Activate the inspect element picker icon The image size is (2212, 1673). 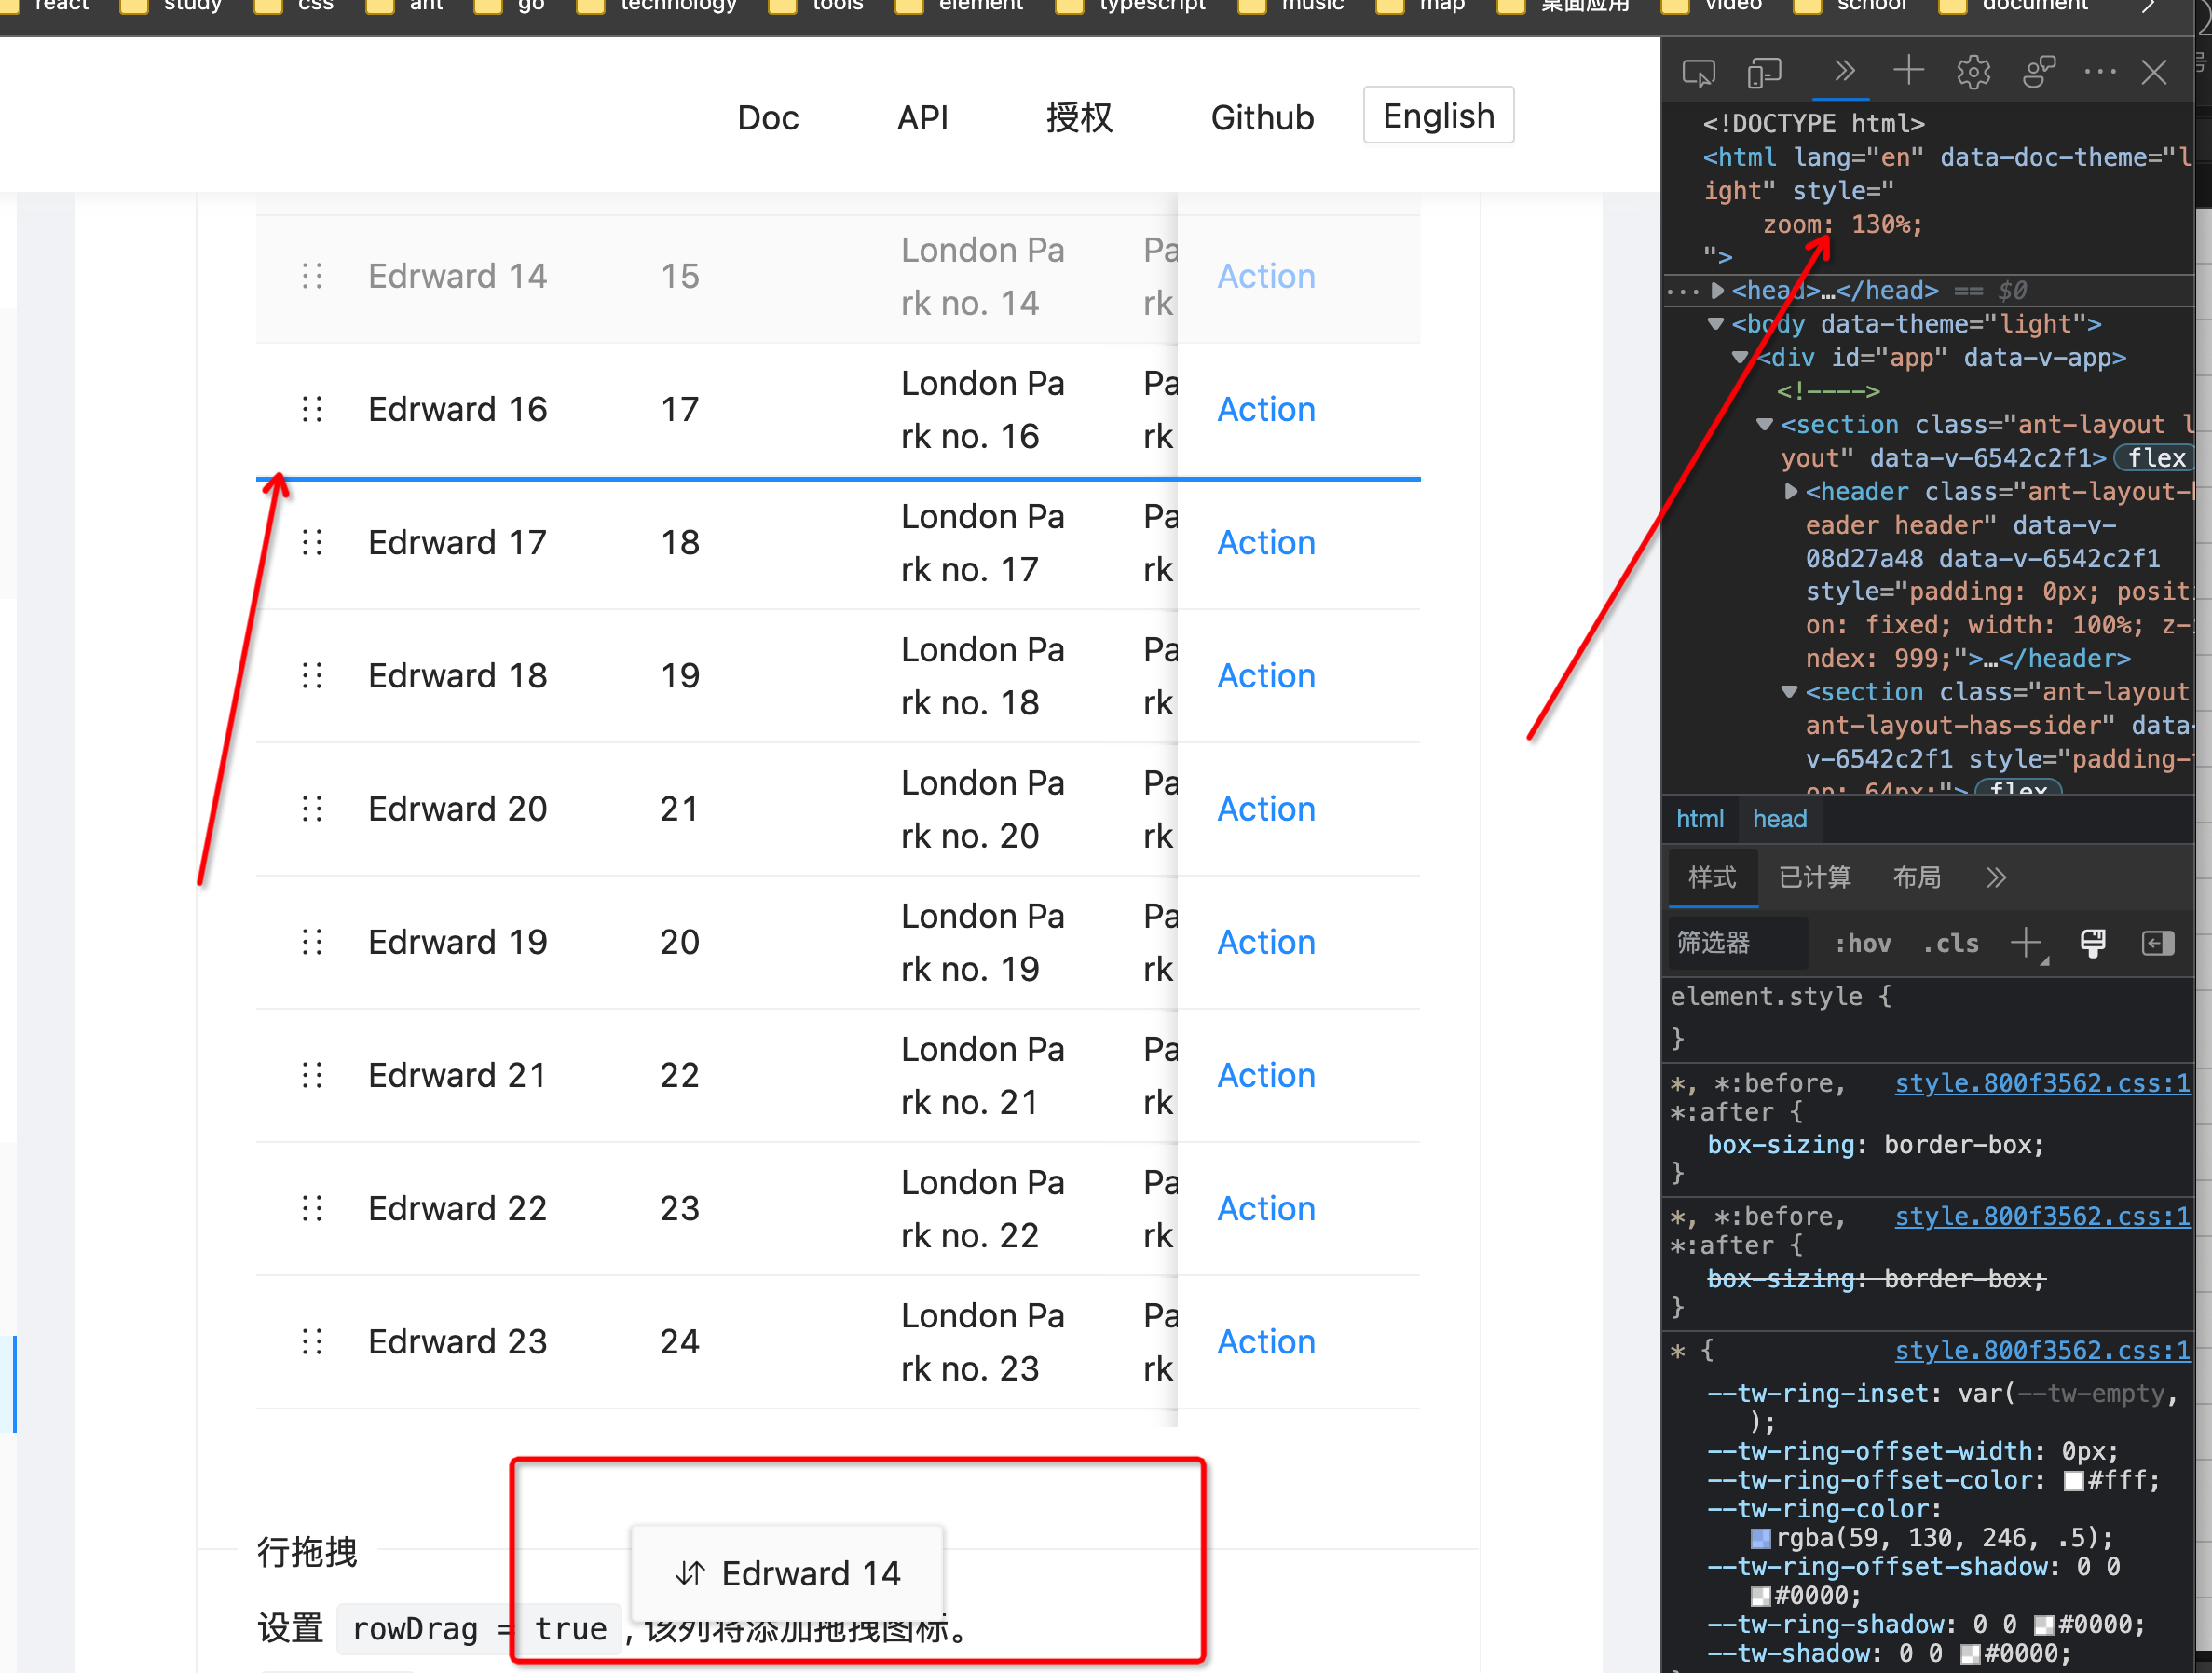[1698, 73]
